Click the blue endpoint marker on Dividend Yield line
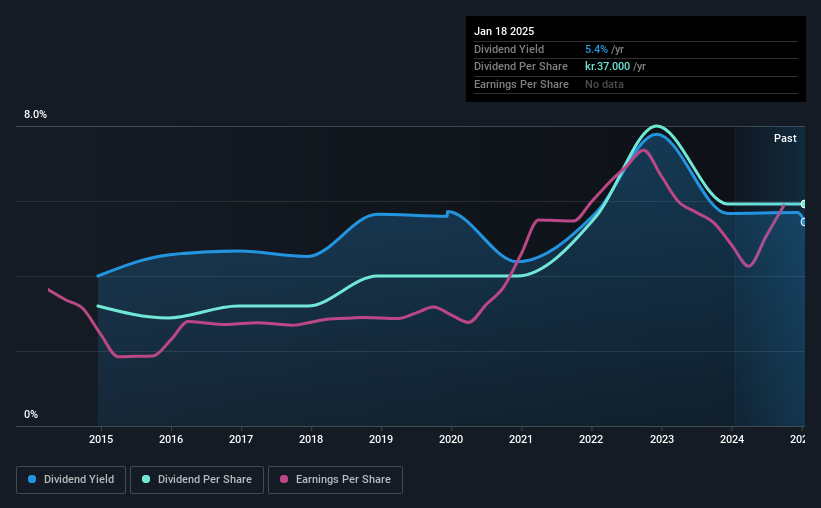Image resolution: width=821 pixels, height=508 pixels. pos(804,222)
